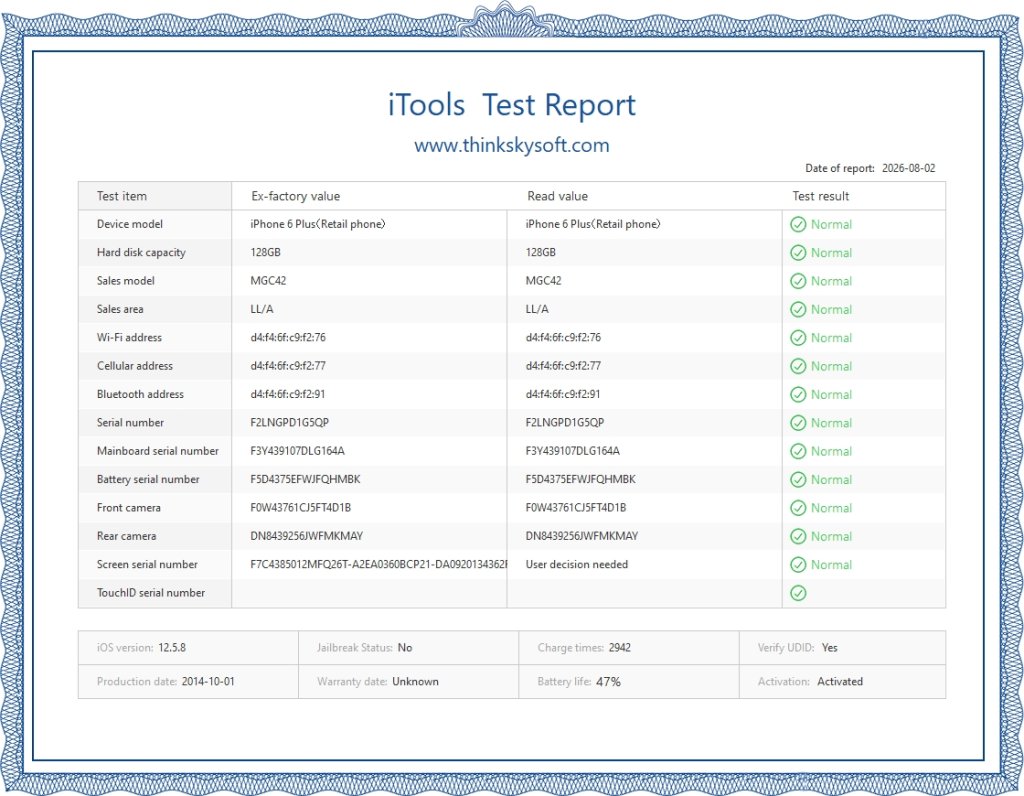
Task: Open the www.thinkskysoft.com link
Action: pos(511,145)
